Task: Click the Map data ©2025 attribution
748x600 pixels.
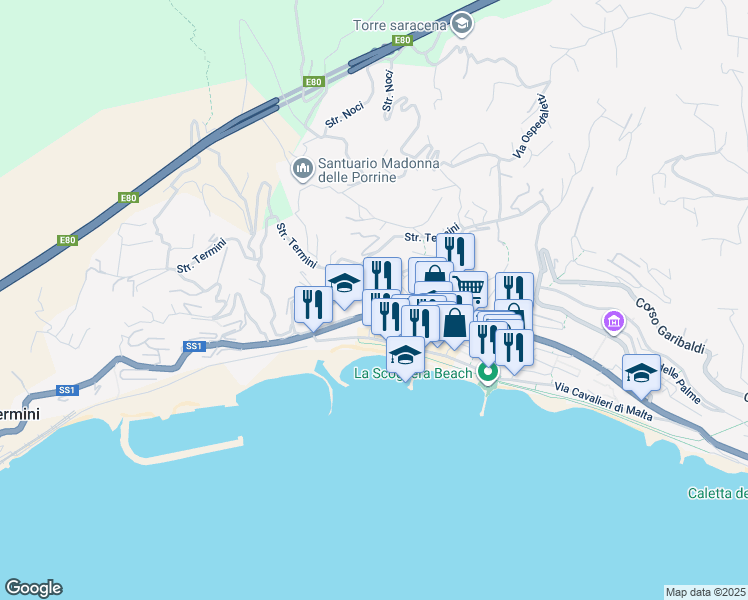Action: pos(706,592)
